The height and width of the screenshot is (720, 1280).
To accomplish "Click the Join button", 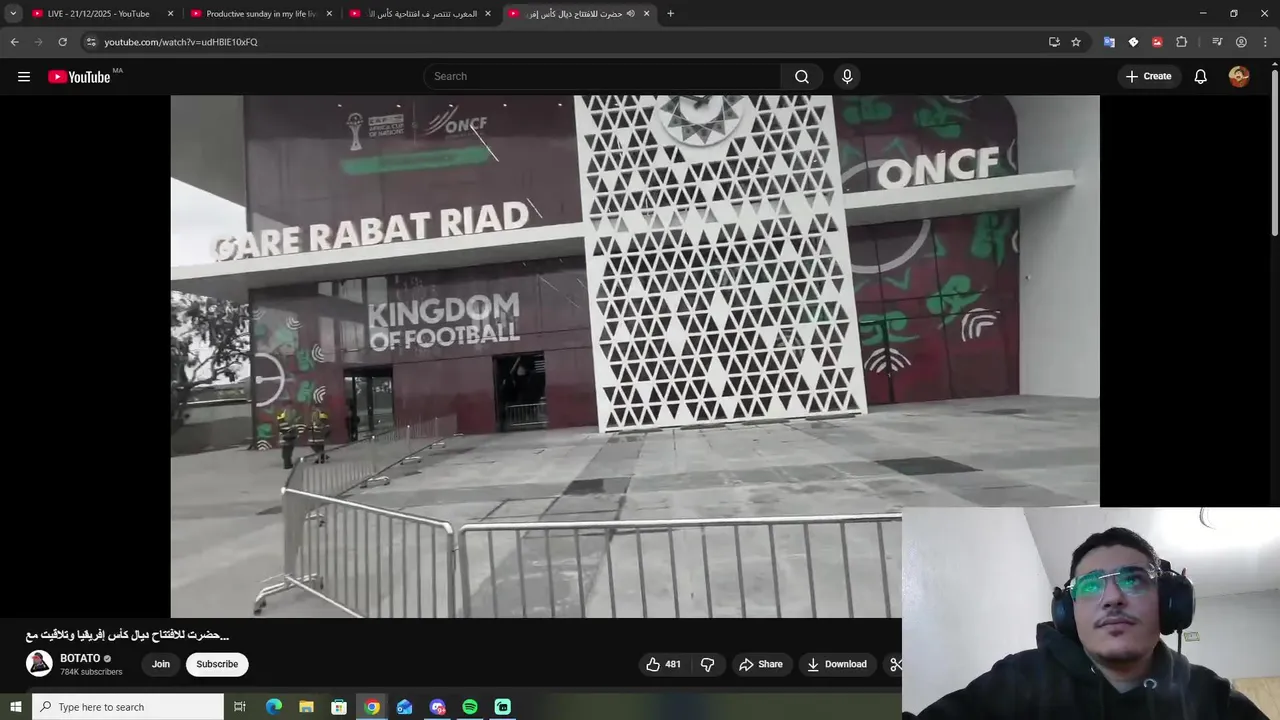I will [x=161, y=664].
